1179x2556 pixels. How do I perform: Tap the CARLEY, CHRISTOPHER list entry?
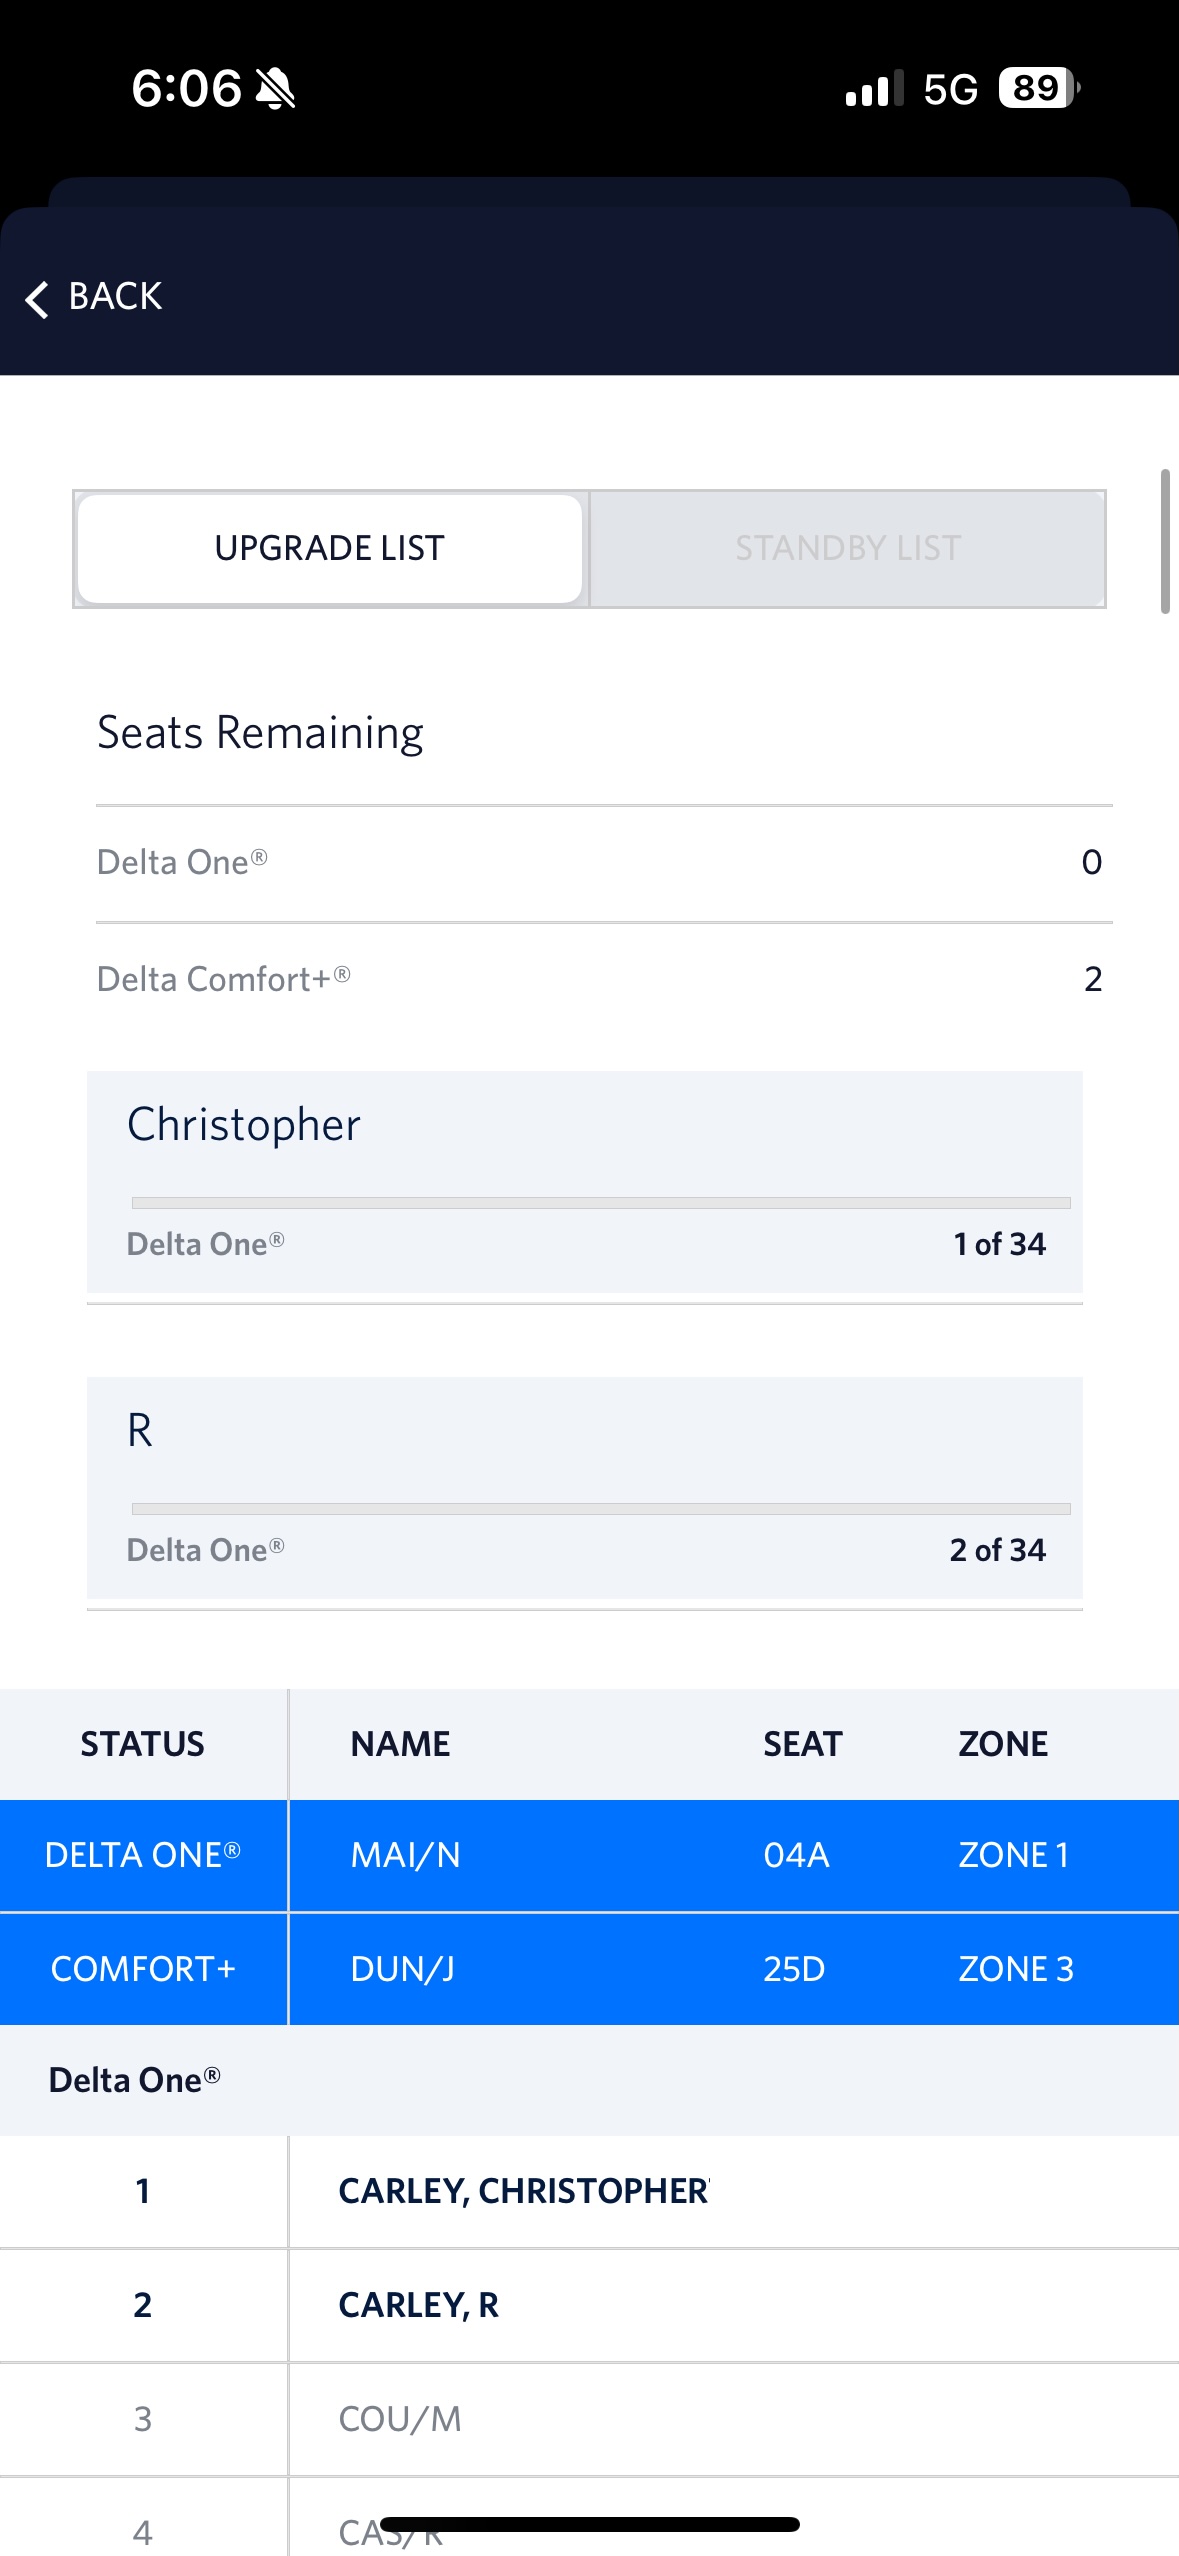click(x=523, y=2191)
